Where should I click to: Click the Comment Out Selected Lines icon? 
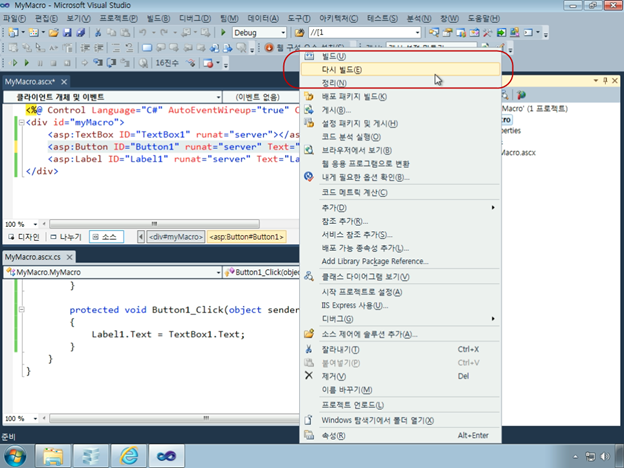pos(116,48)
